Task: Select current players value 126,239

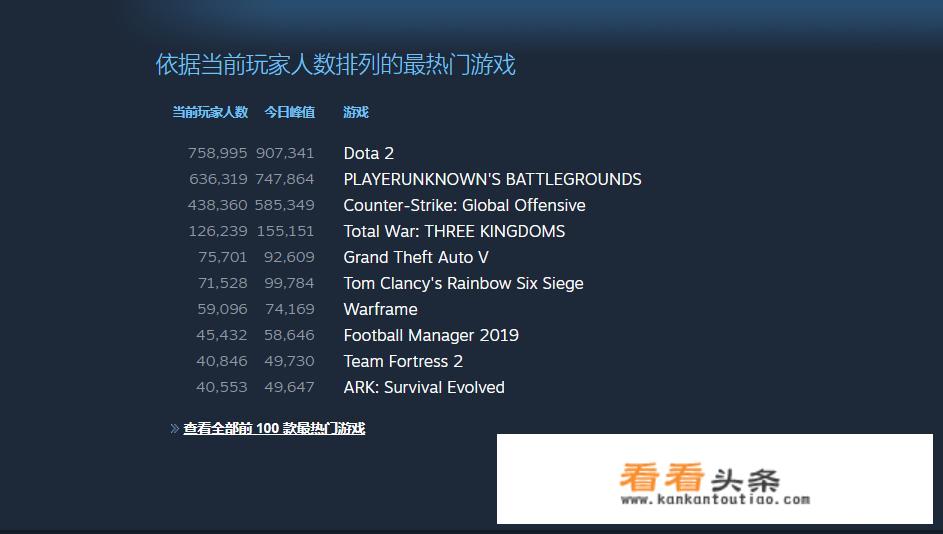Action: (218, 231)
